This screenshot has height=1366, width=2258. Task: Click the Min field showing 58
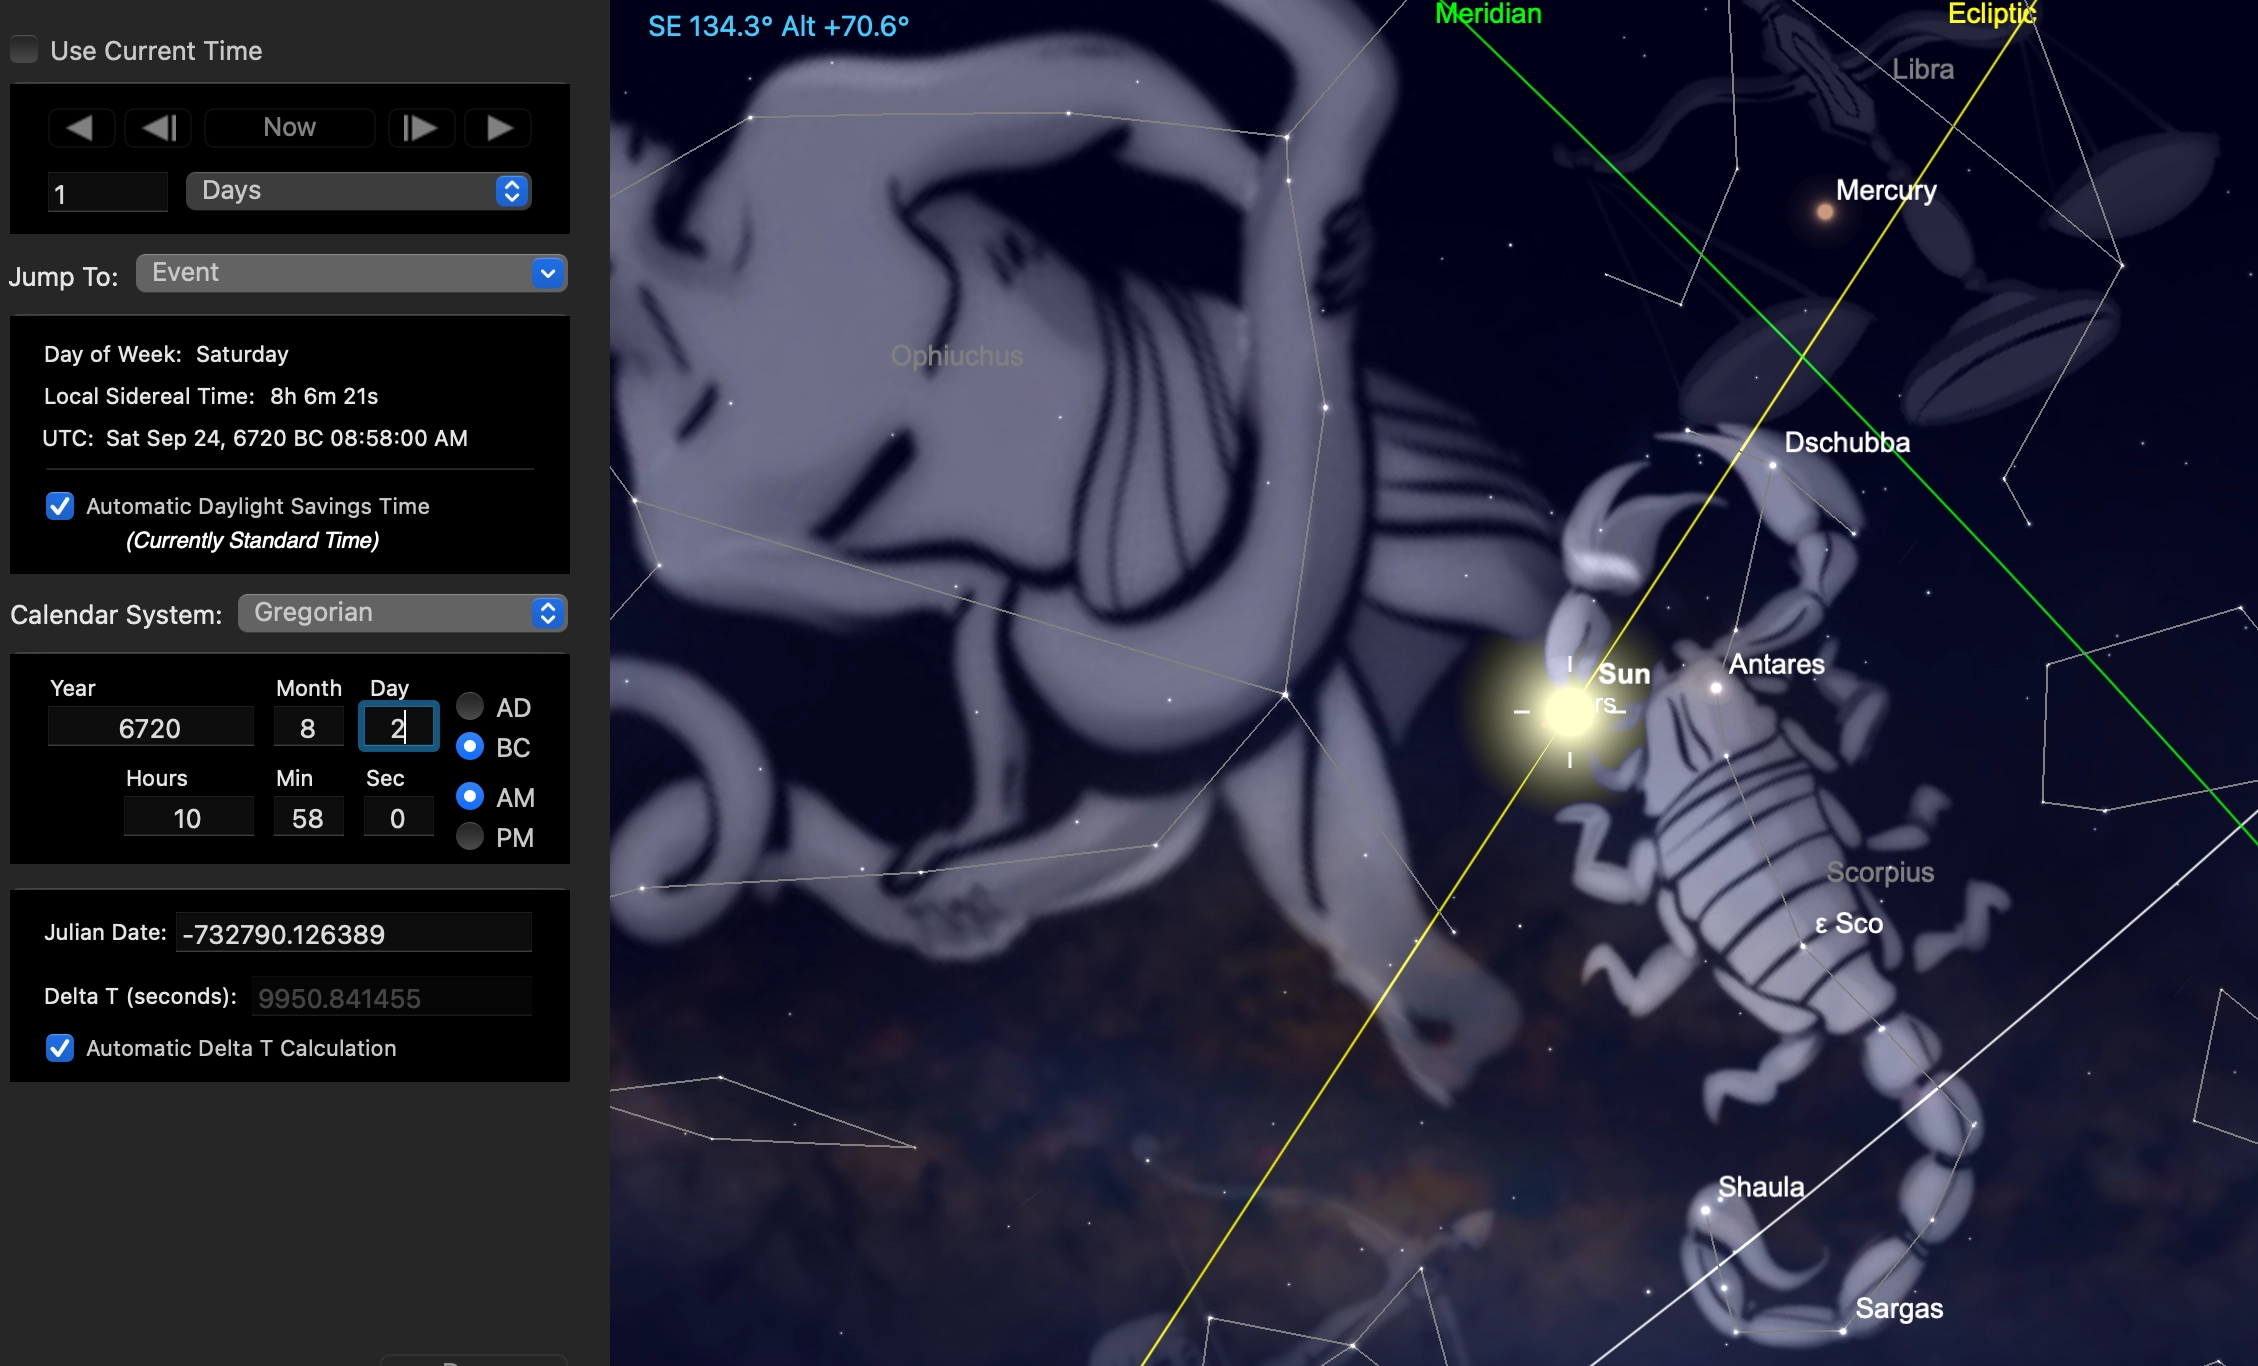pyautogui.click(x=308, y=818)
